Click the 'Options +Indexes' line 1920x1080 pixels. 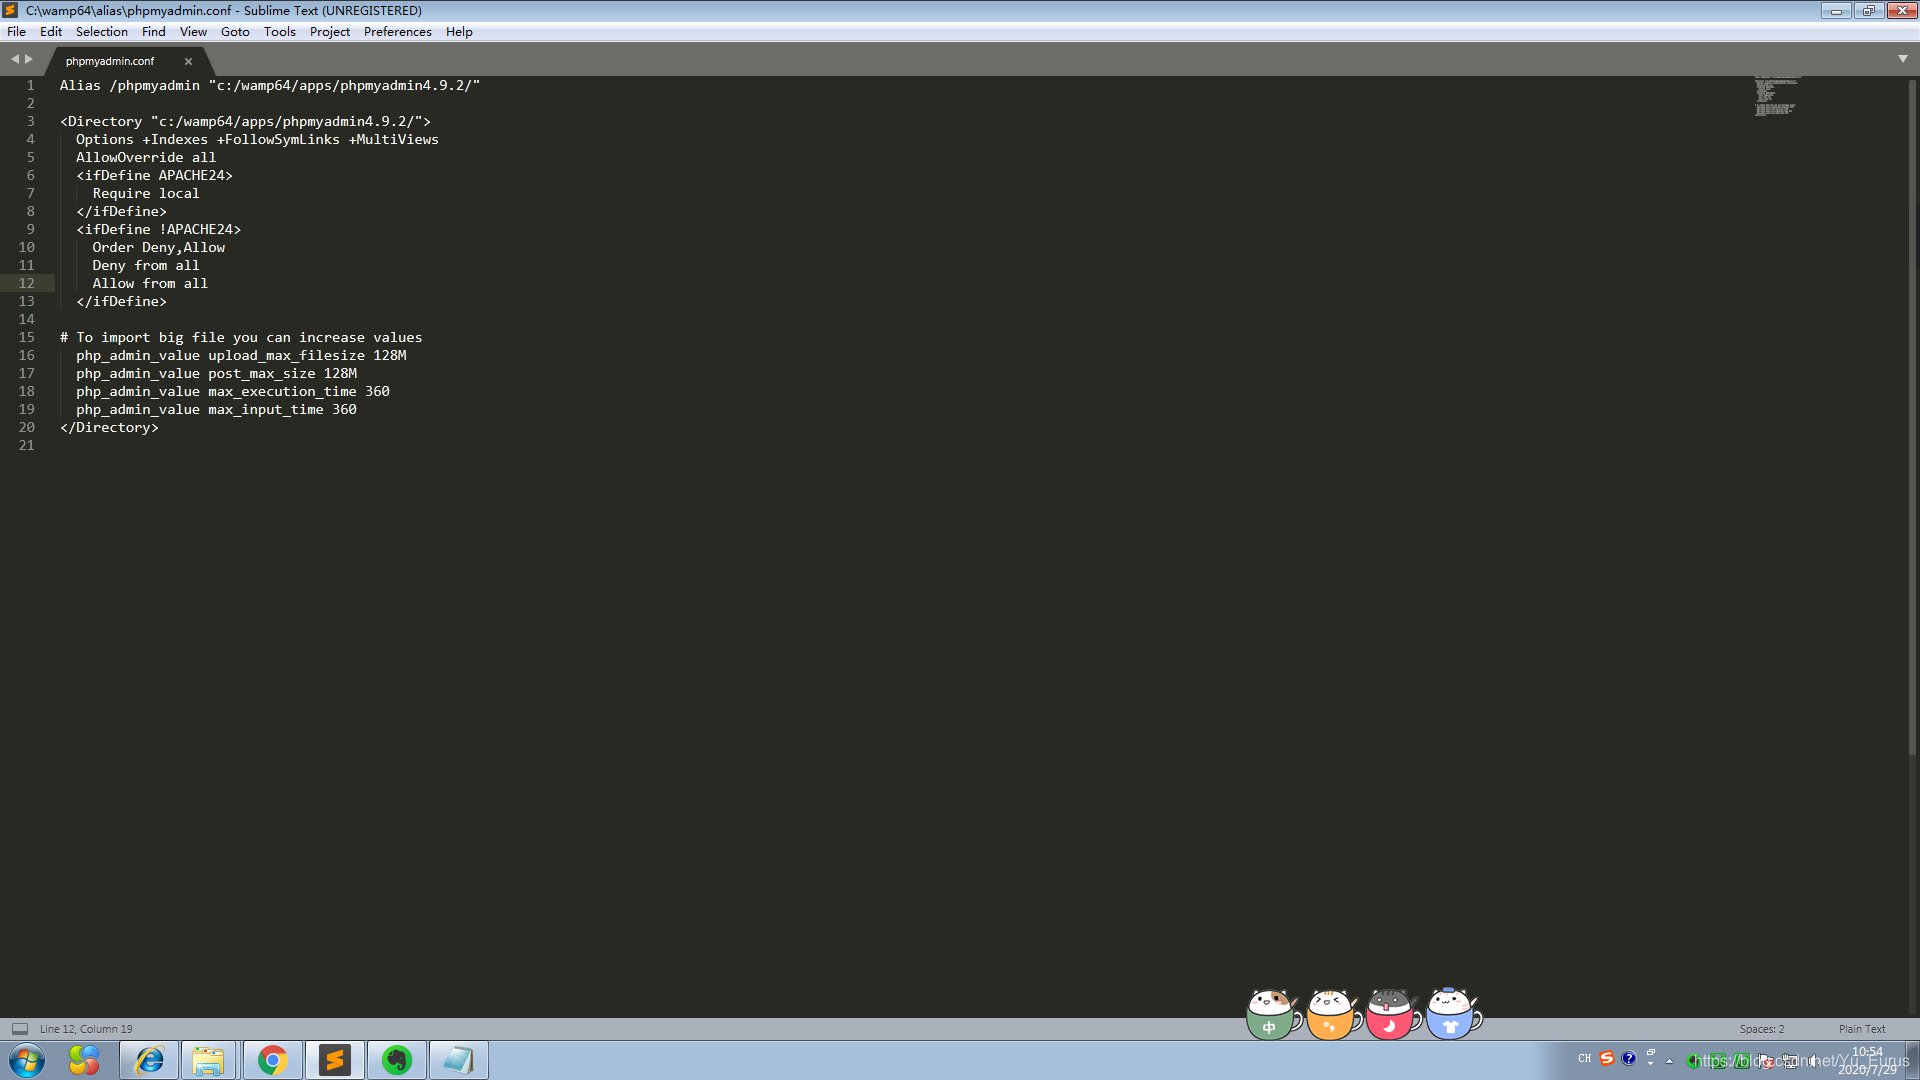(257, 139)
